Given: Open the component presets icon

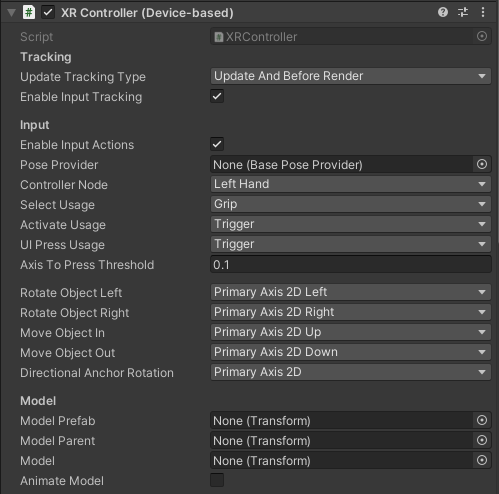Looking at the screenshot, I should pyautogui.click(x=463, y=12).
